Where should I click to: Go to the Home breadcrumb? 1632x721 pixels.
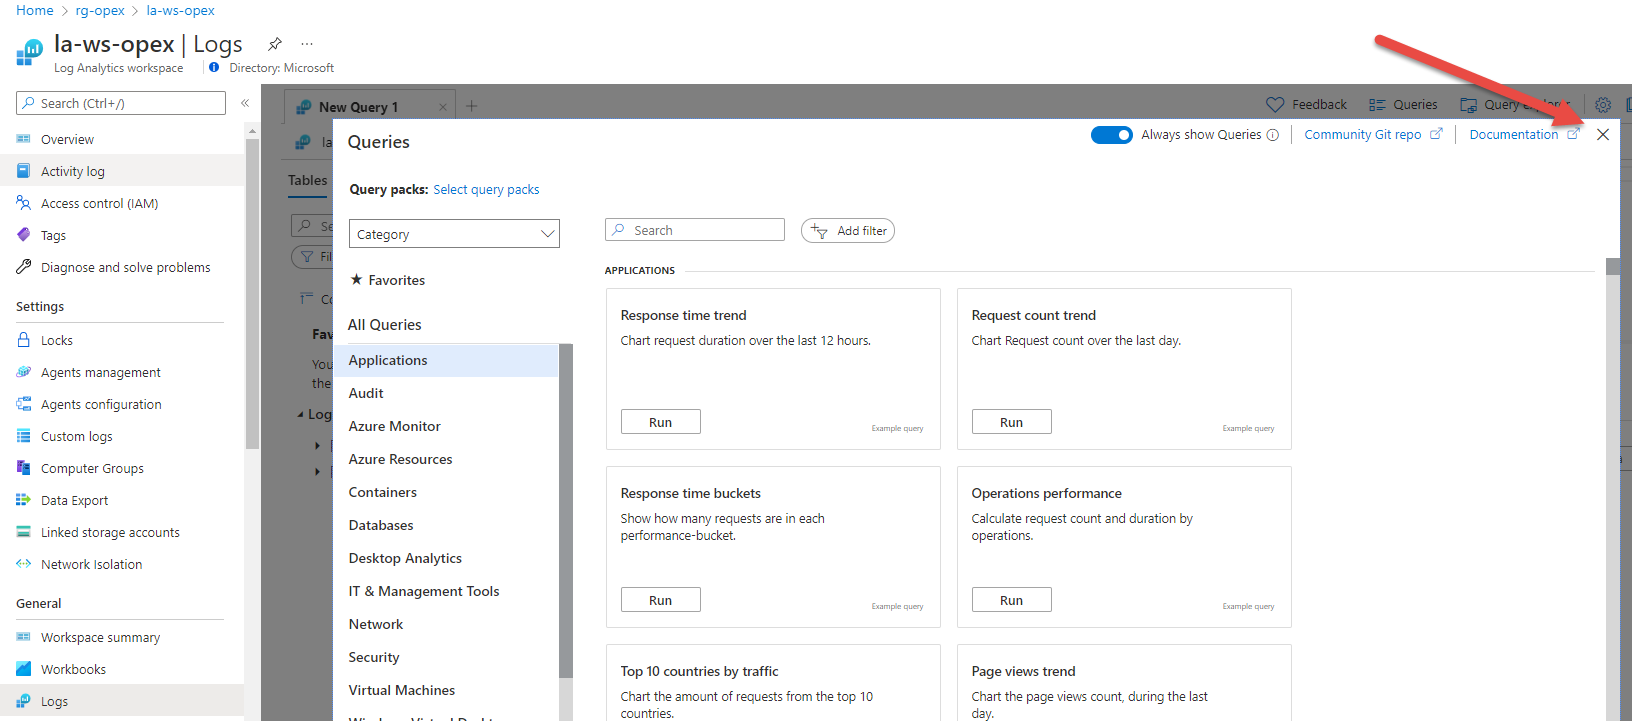(35, 10)
